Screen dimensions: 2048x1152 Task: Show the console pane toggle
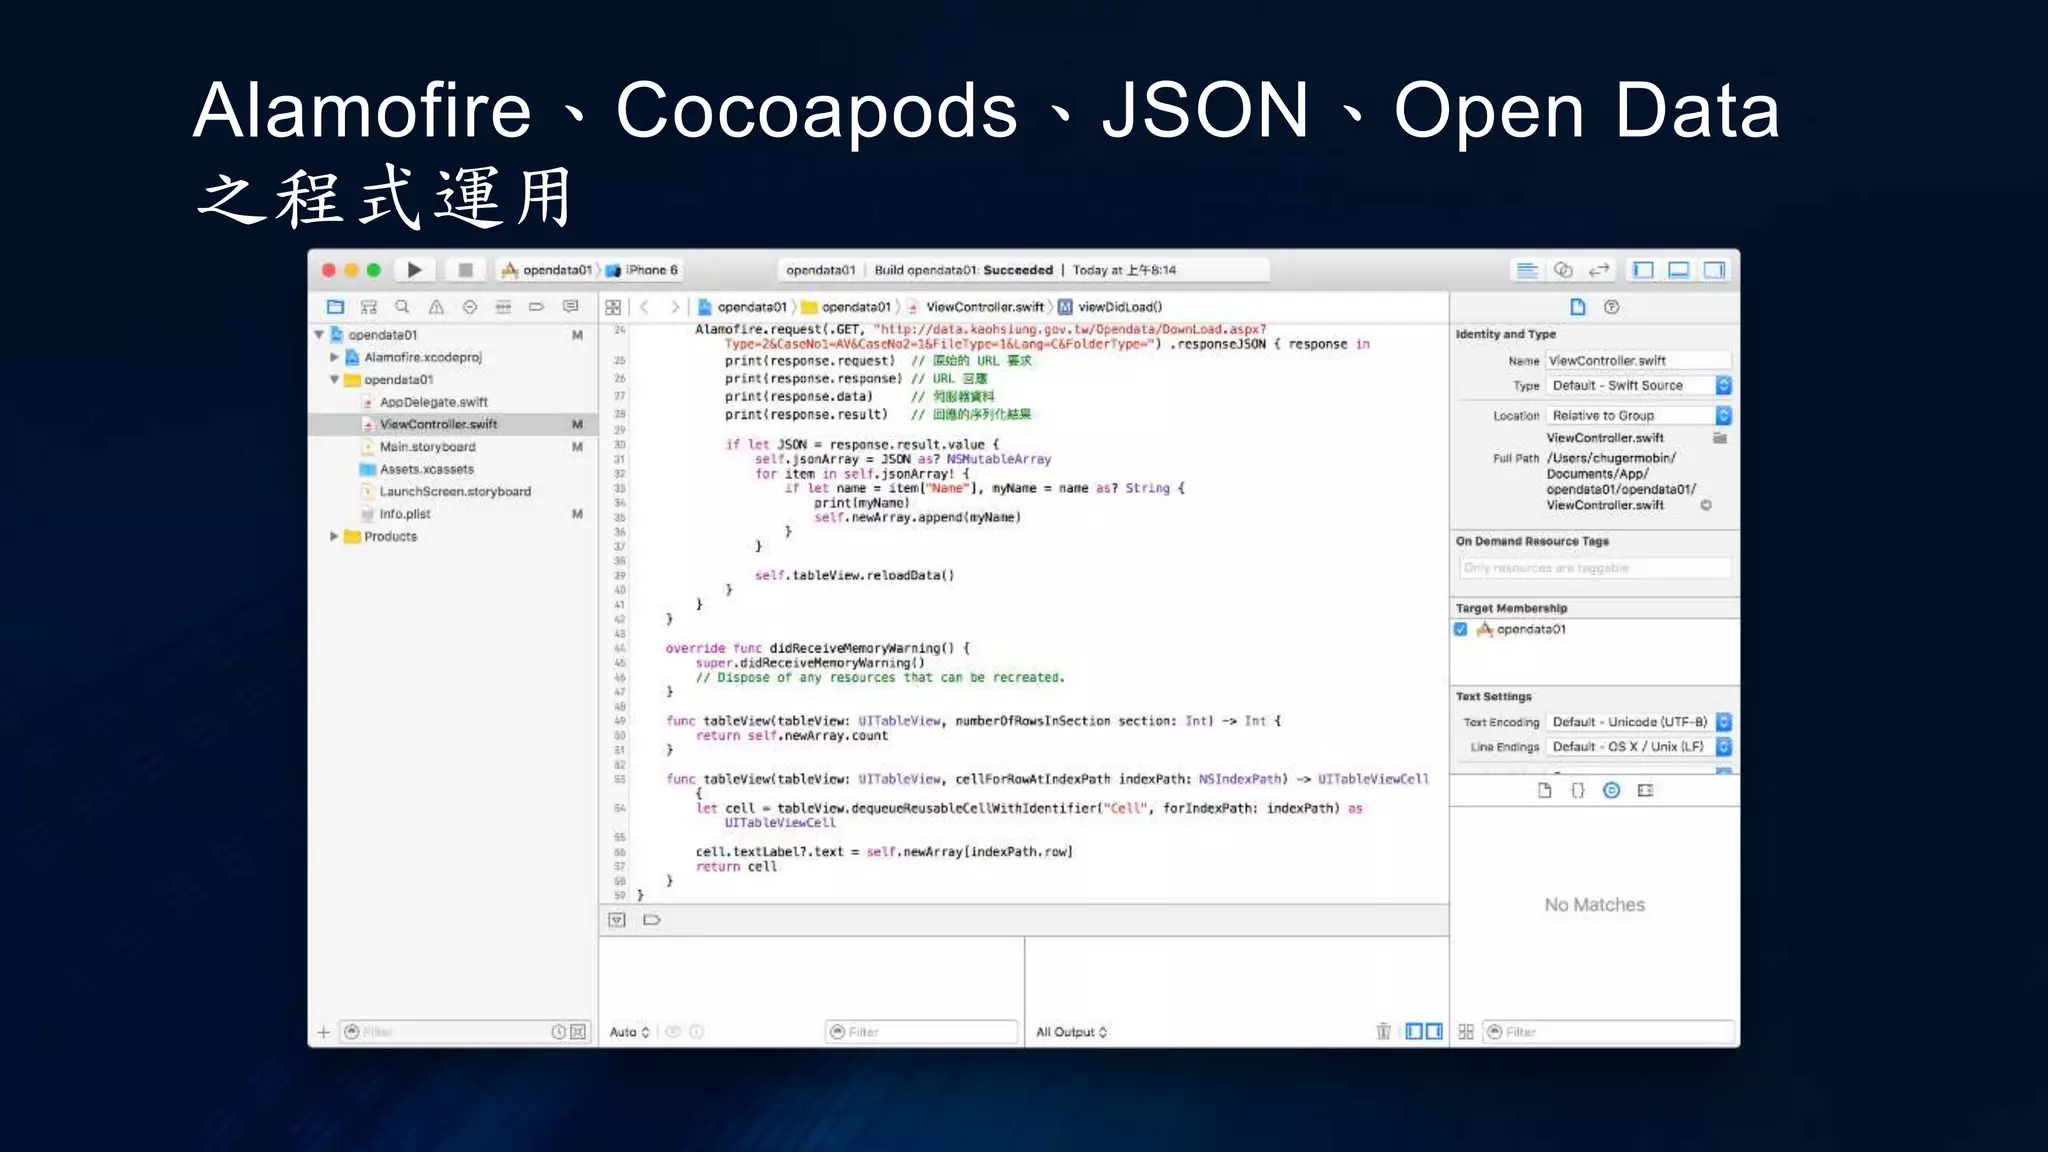[1434, 1031]
